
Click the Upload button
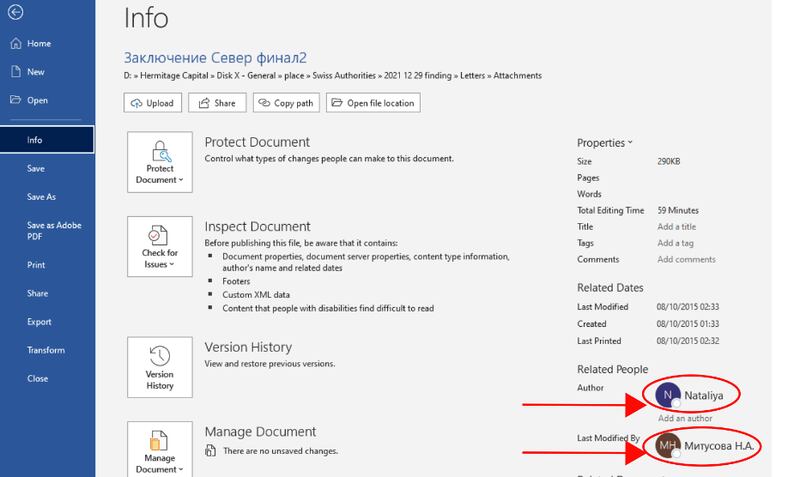pos(152,103)
